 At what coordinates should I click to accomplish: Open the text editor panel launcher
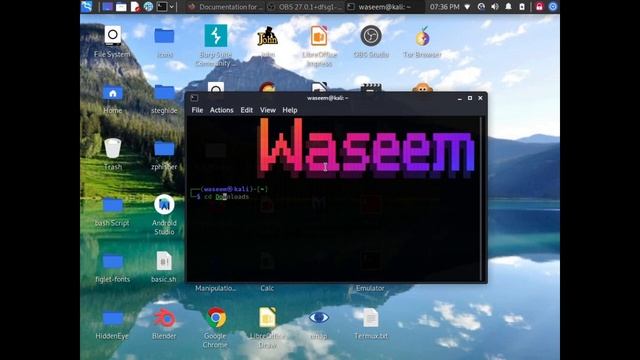tap(135, 7)
